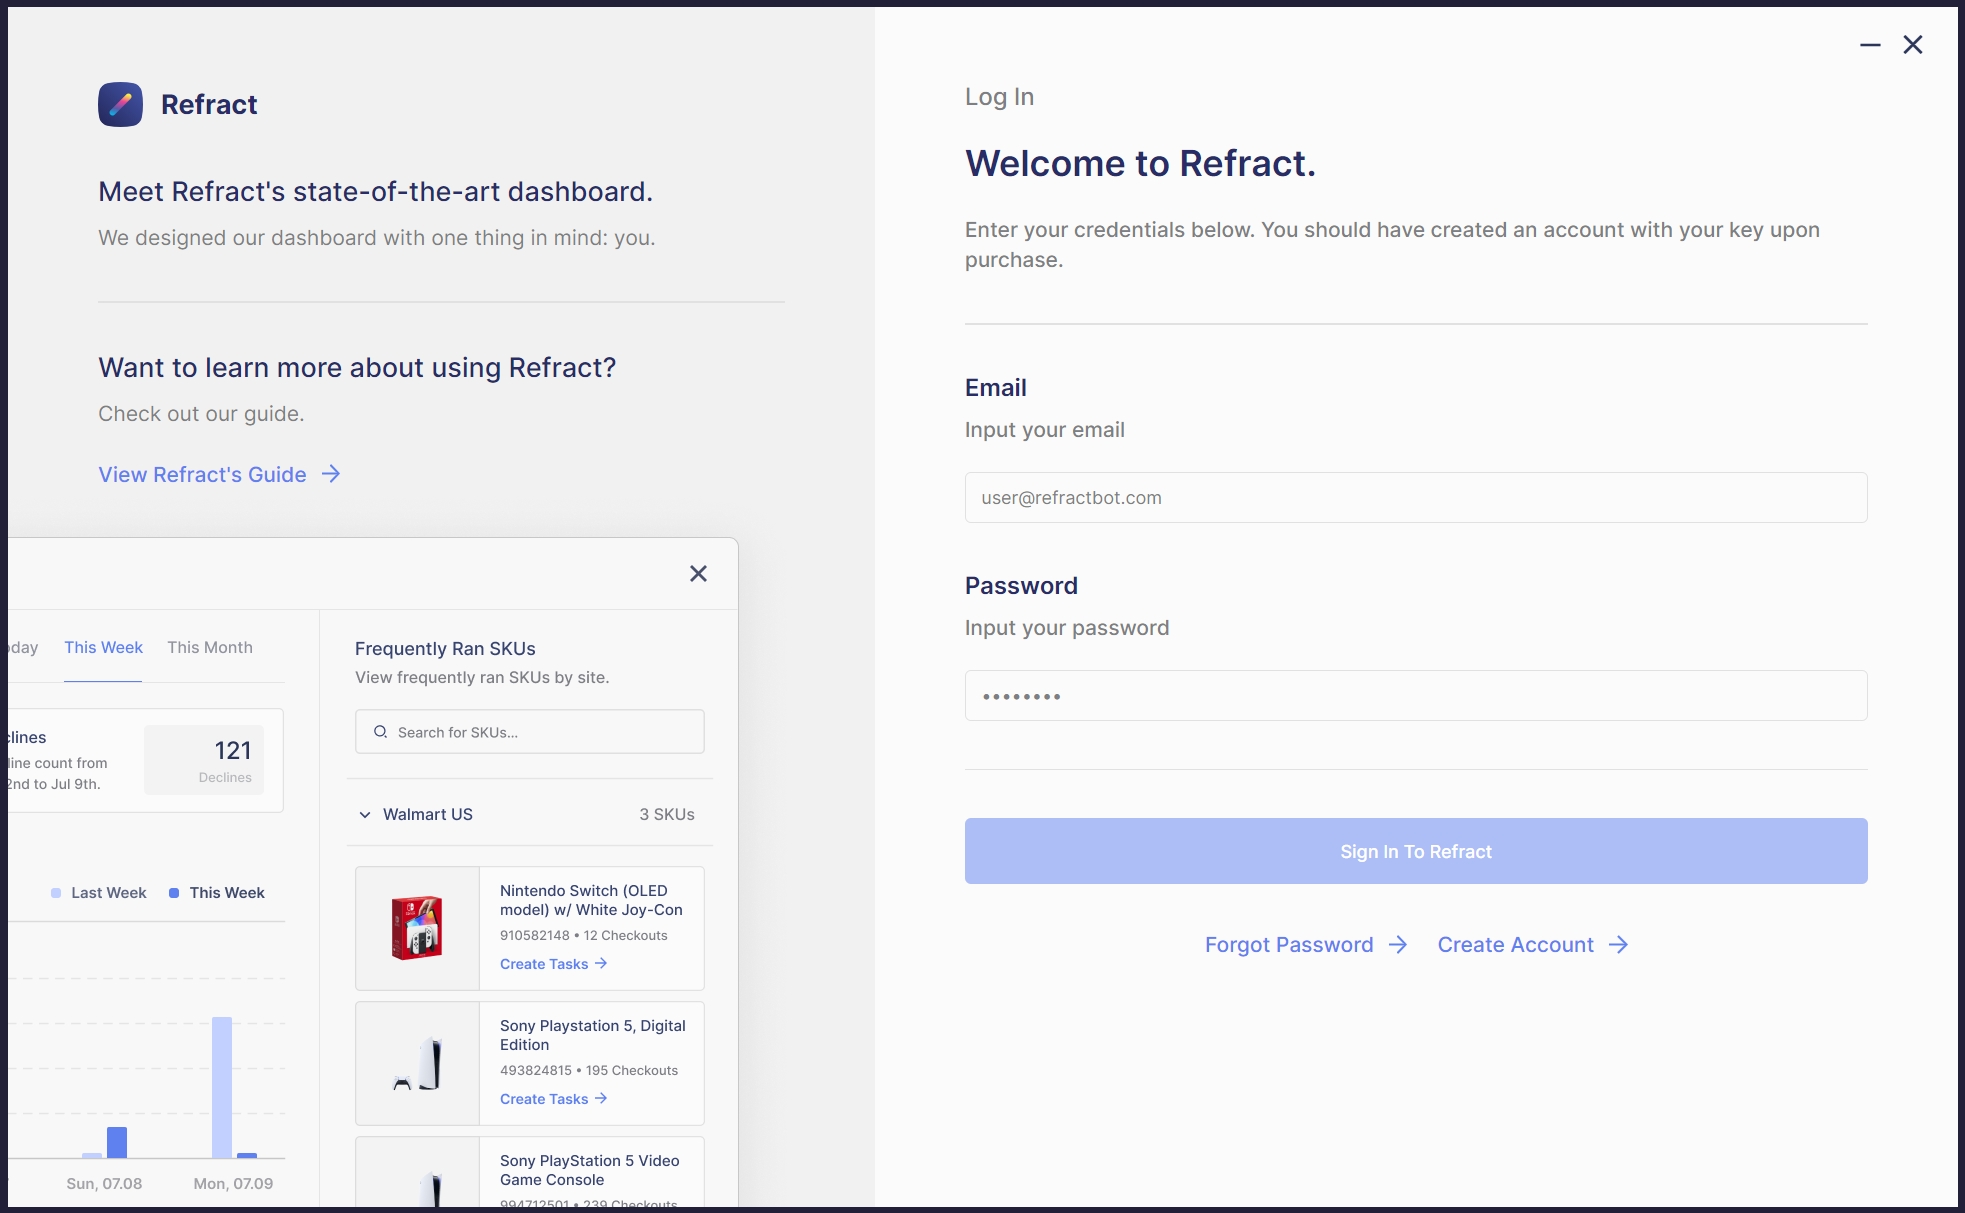
Task: Focus the email input field
Action: [1415, 497]
